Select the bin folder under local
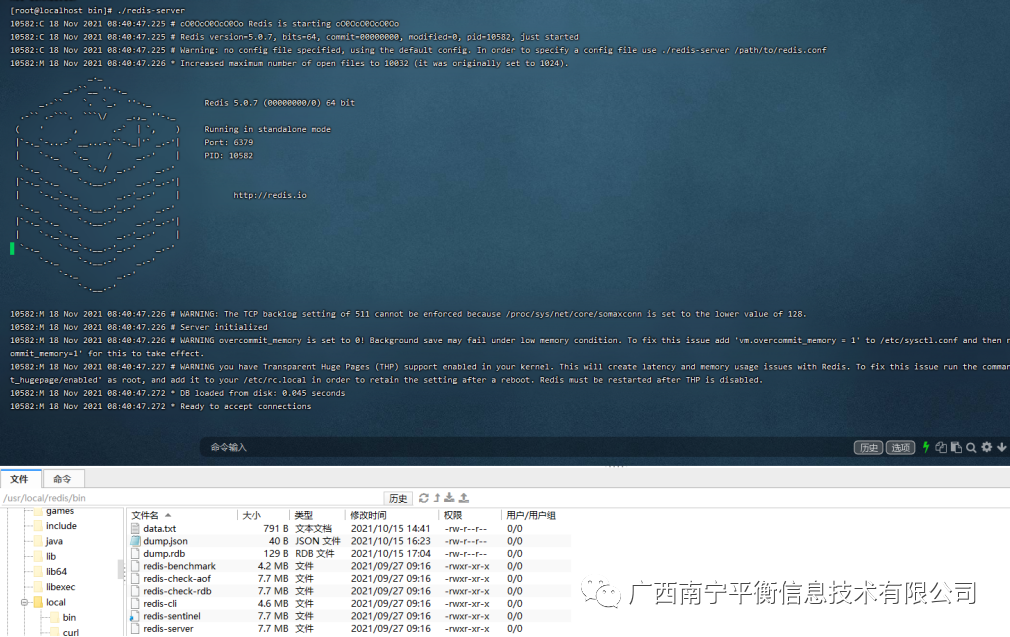 pyautogui.click(x=69, y=617)
